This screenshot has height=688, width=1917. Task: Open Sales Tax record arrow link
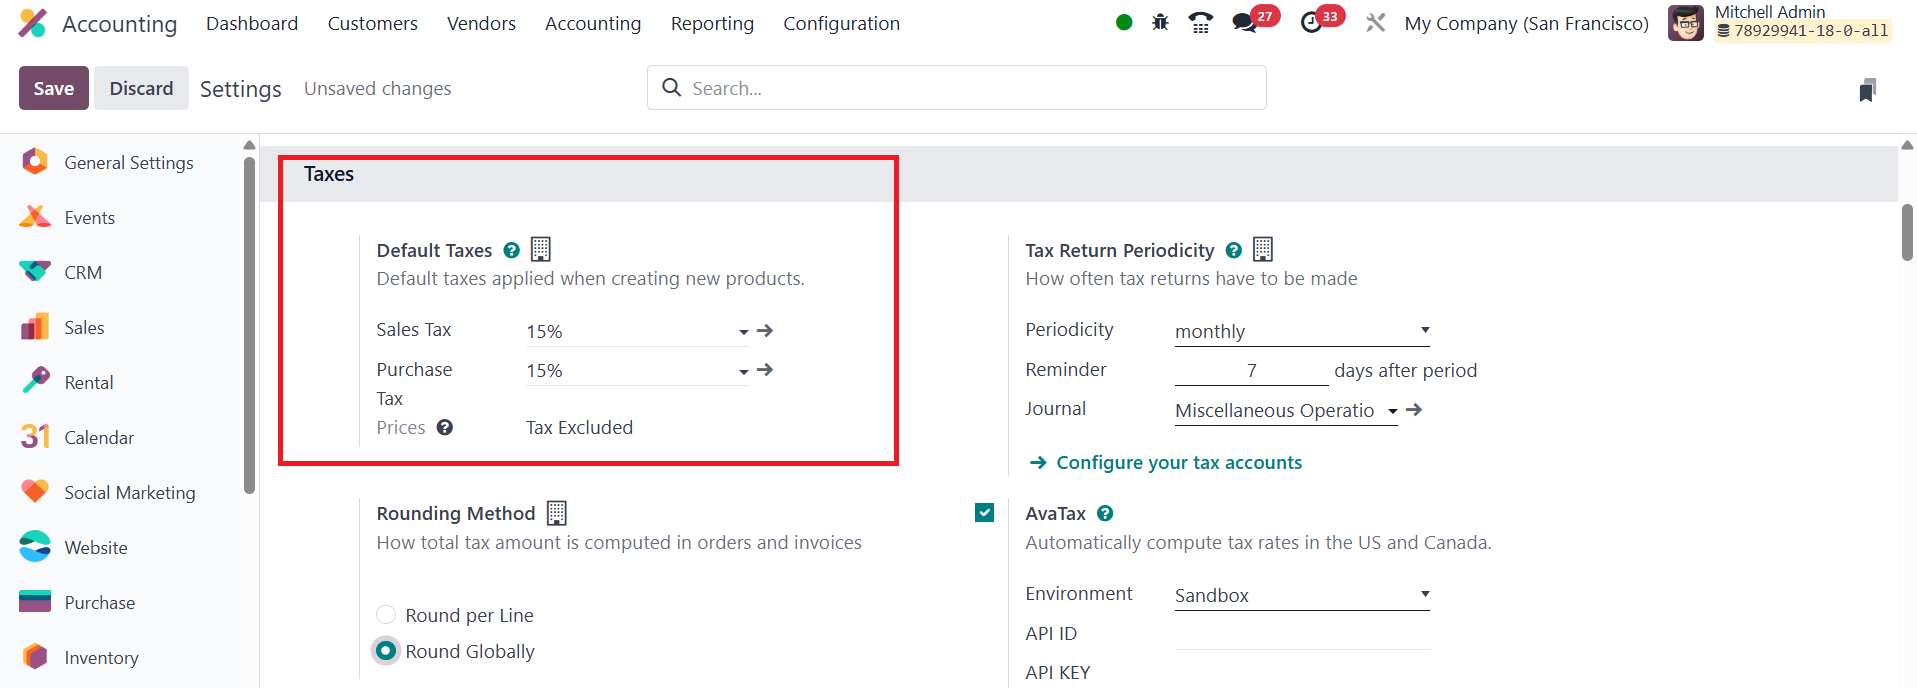(765, 330)
